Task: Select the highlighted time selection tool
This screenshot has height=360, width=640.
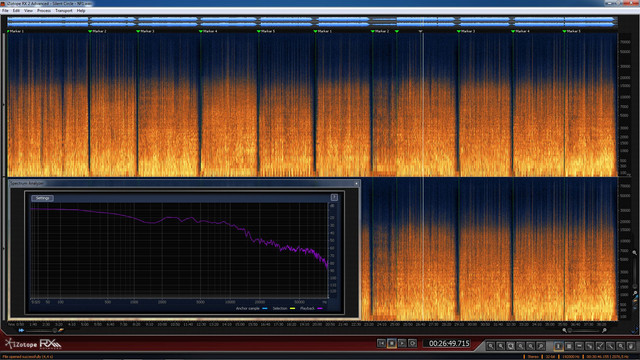Action: [558, 346]
